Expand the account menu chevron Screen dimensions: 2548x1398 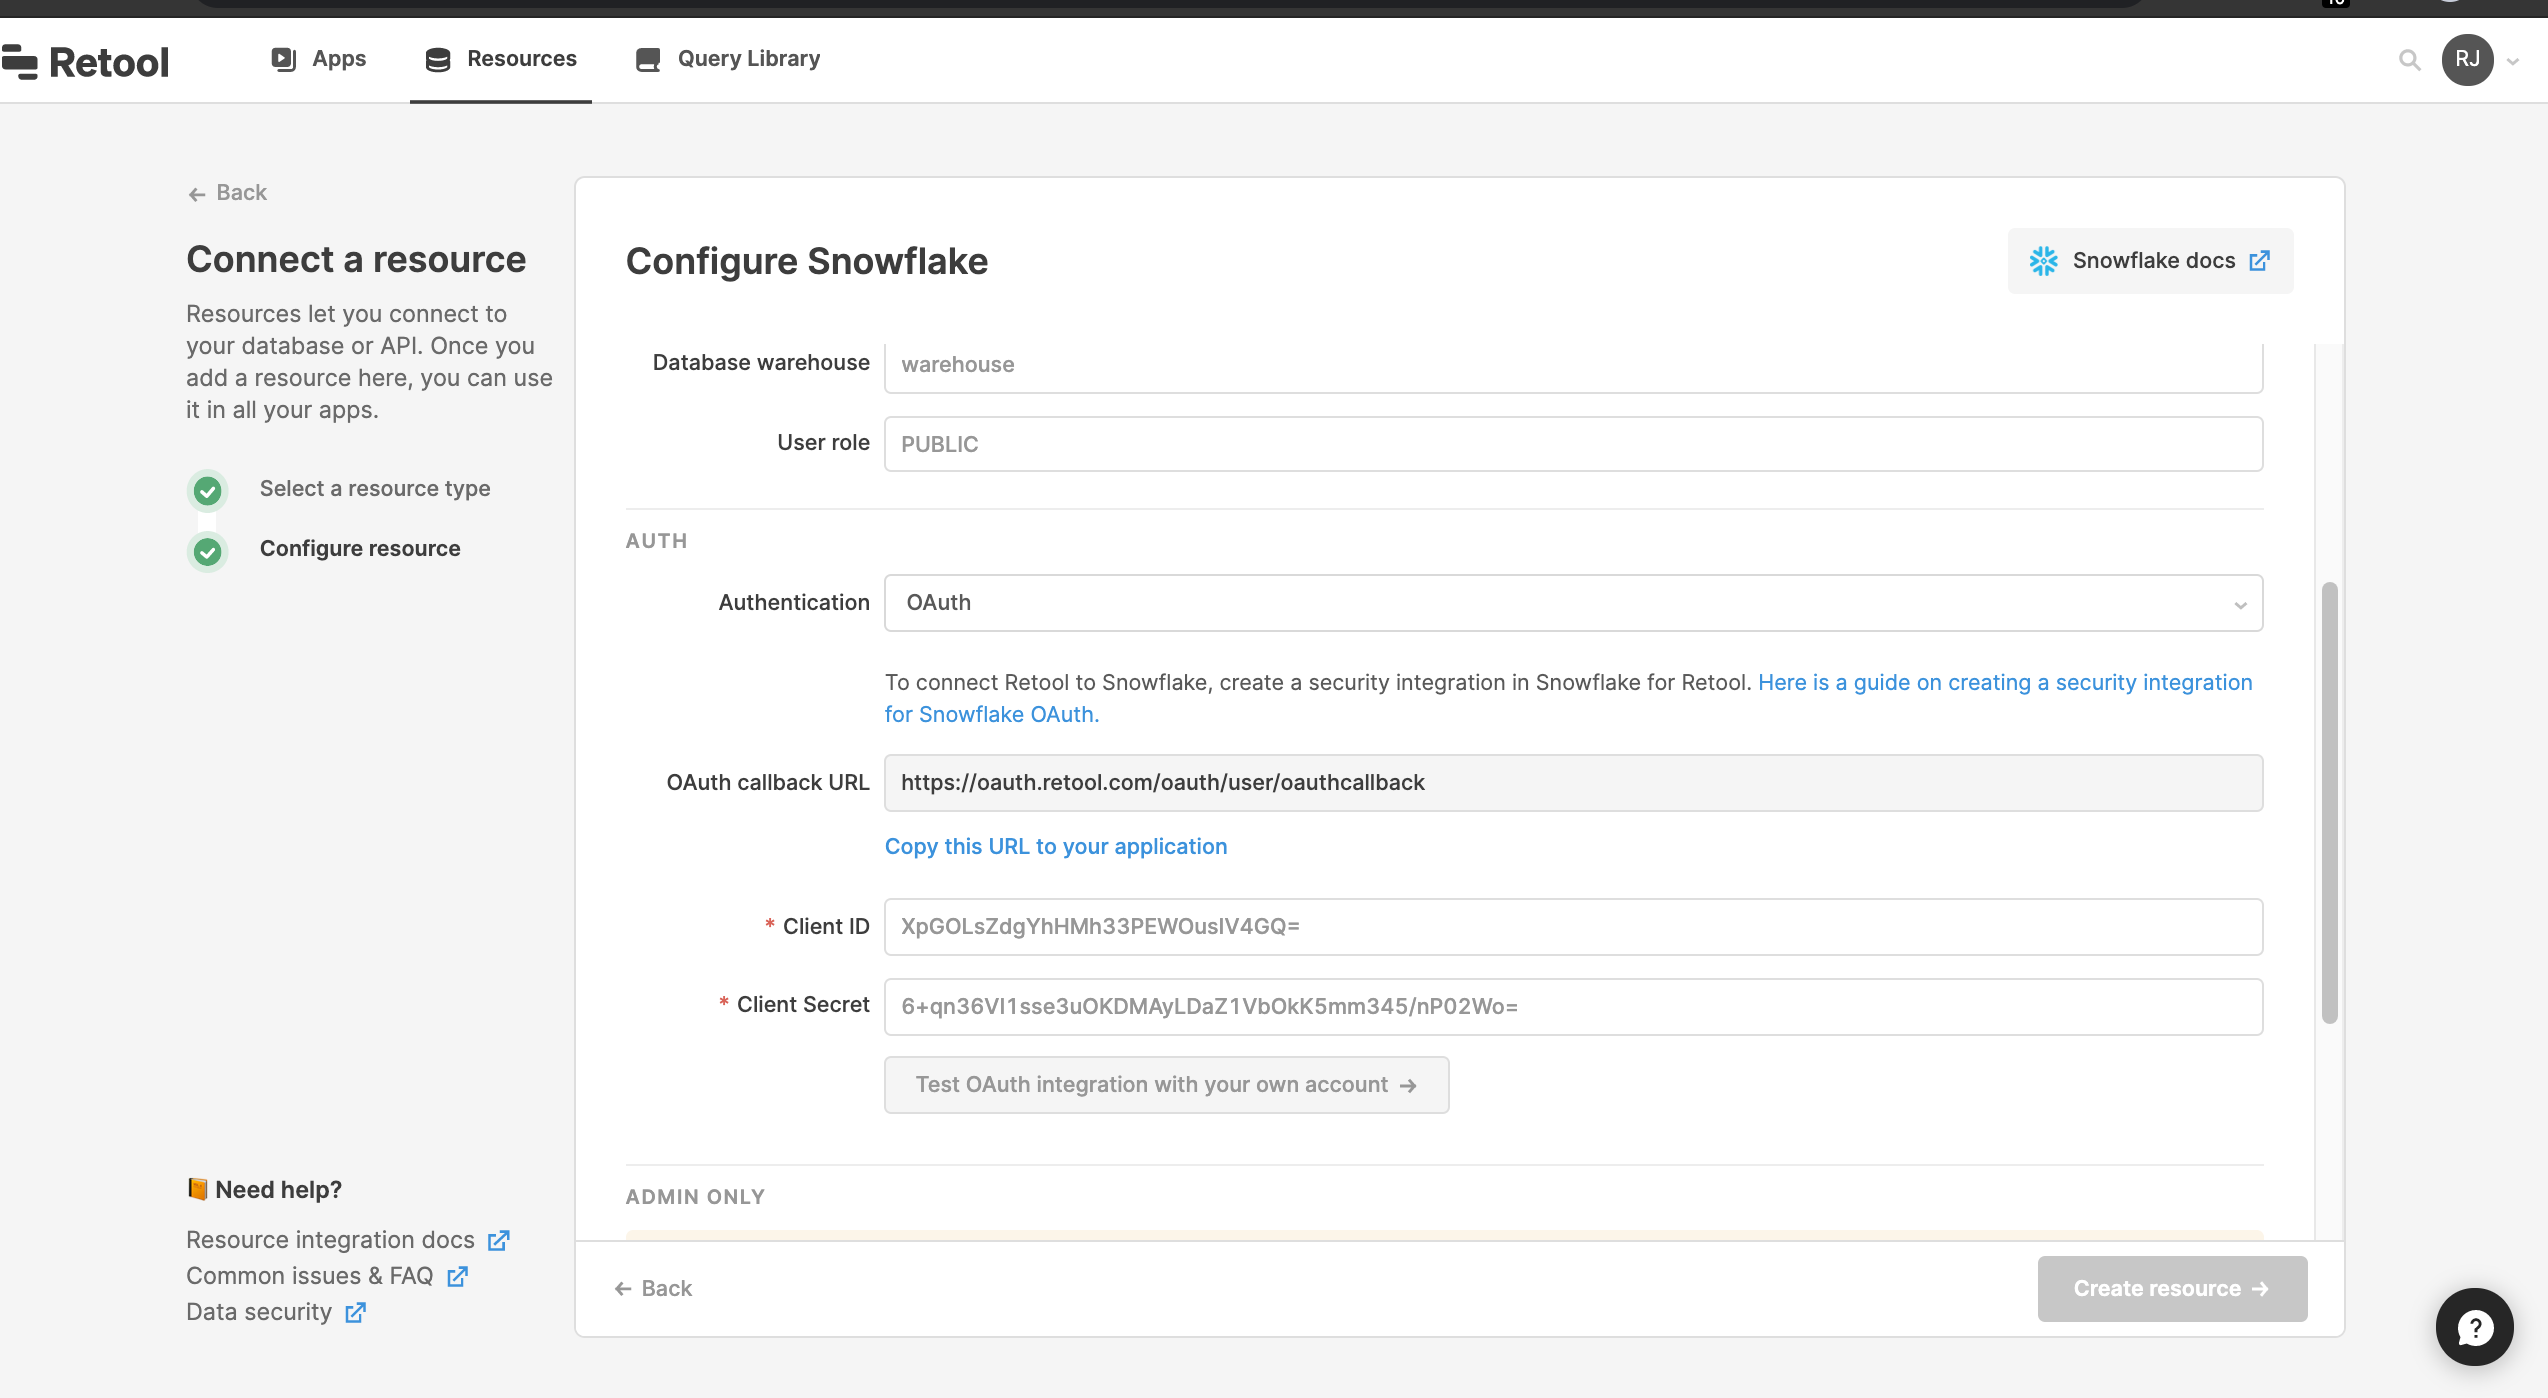pyautogui.click(x=2513, y=62)
